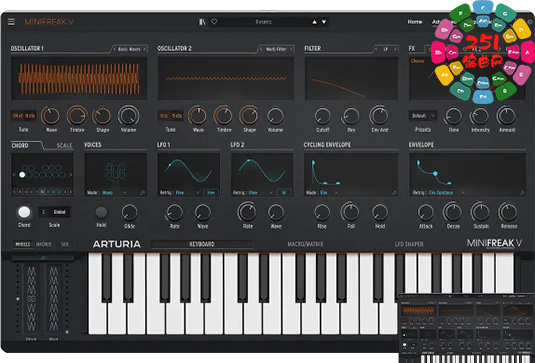Toggle LFO 1 Free sync button
This screenshot has height=363, width=535.
[211, 193]
